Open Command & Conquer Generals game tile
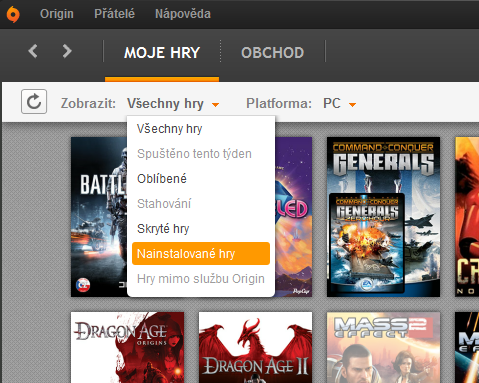Screen dimensions: 479x383 pos(383,217)
